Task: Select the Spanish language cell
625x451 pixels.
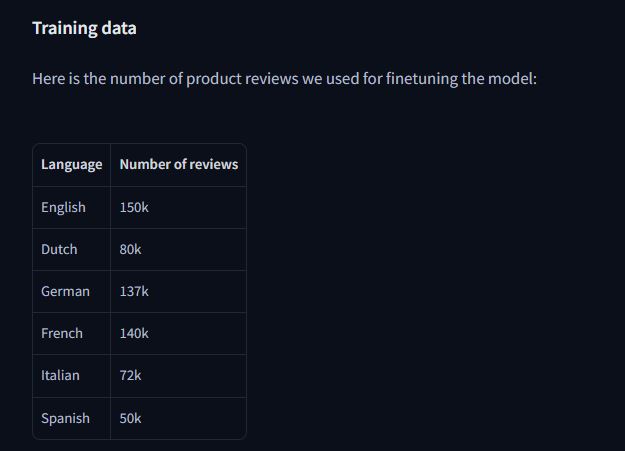Action: [x=71, y=418]
